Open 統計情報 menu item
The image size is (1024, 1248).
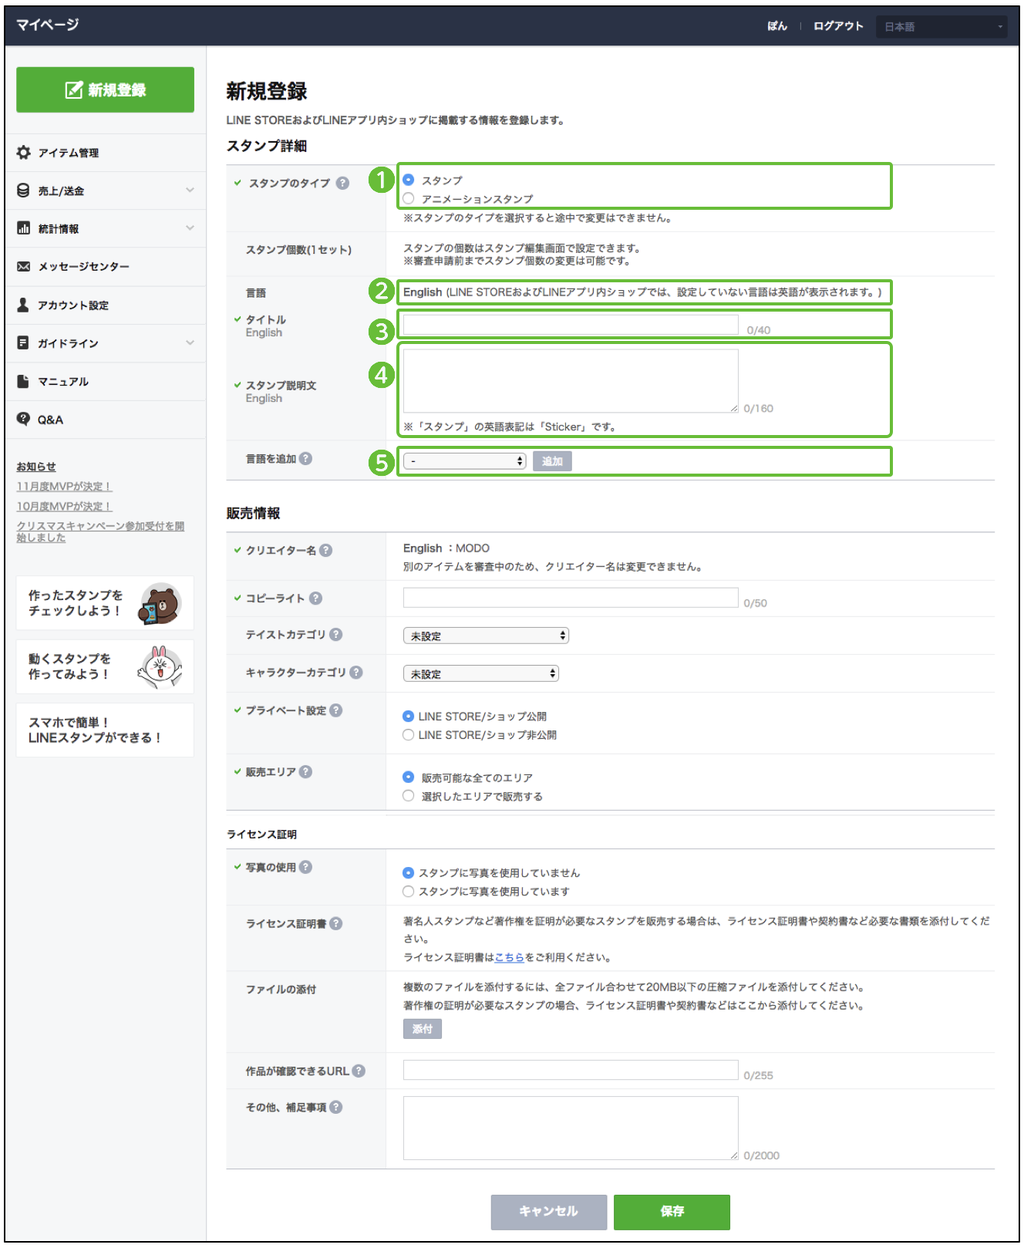coord(105,229)
